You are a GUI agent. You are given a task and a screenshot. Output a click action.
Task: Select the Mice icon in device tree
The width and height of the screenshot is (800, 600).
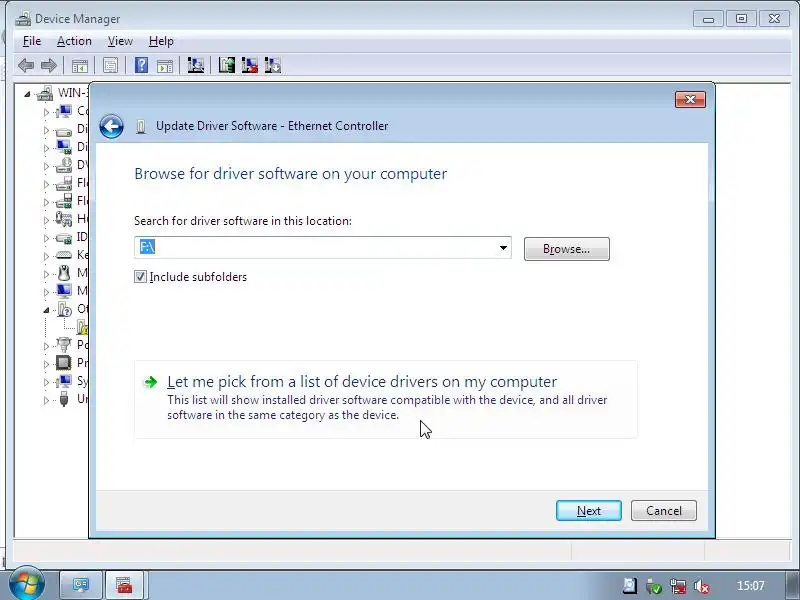coord(64,273)
